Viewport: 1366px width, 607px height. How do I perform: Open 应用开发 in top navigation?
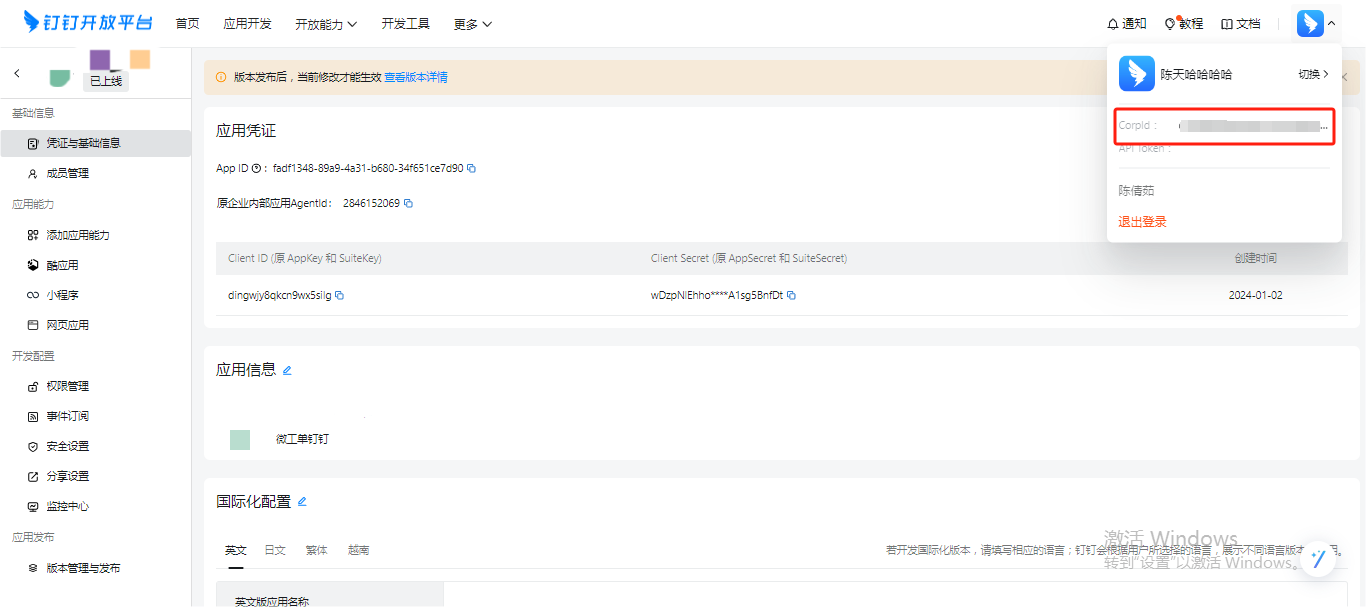tap(247, 24)
